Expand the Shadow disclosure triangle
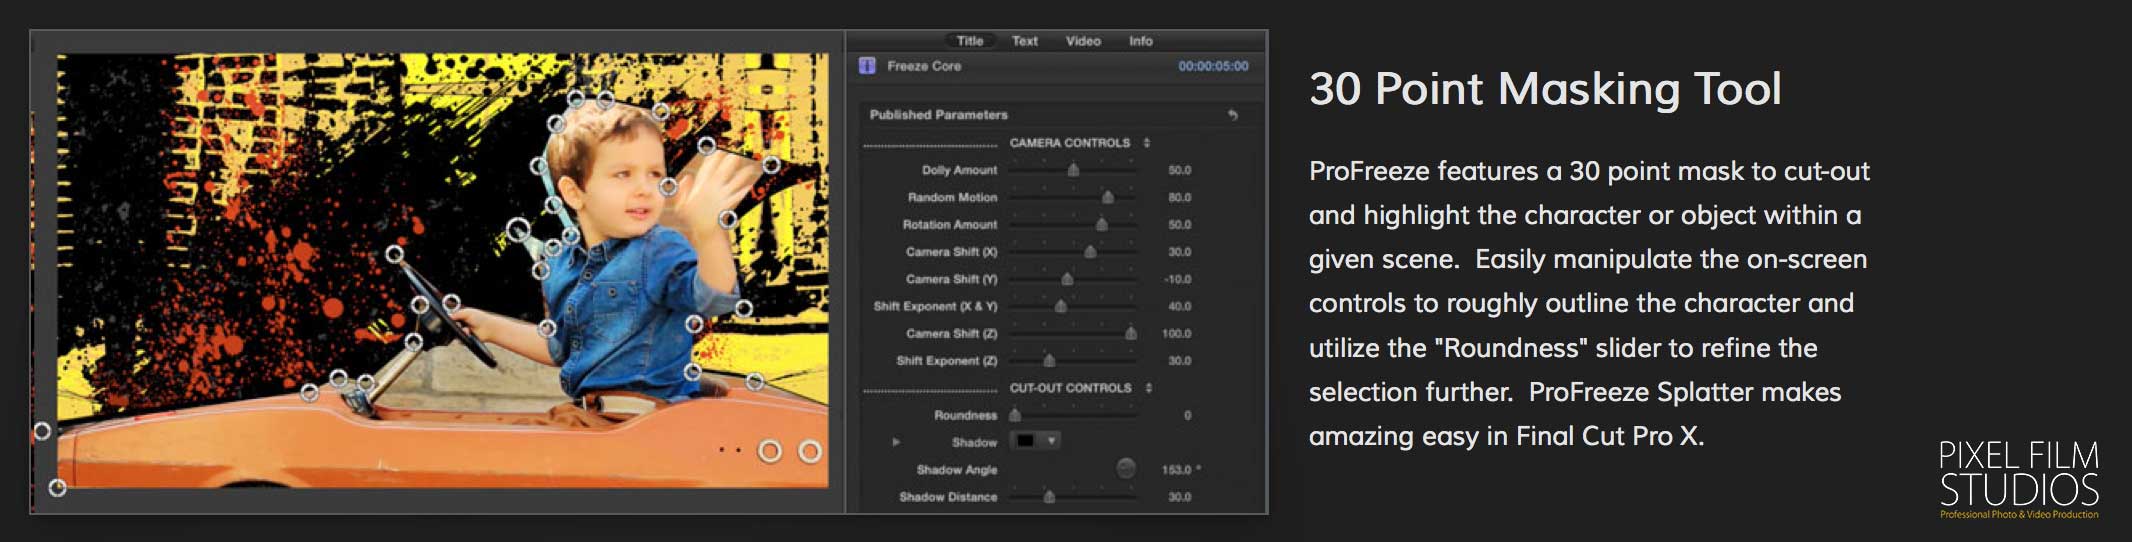 point(896,441)
